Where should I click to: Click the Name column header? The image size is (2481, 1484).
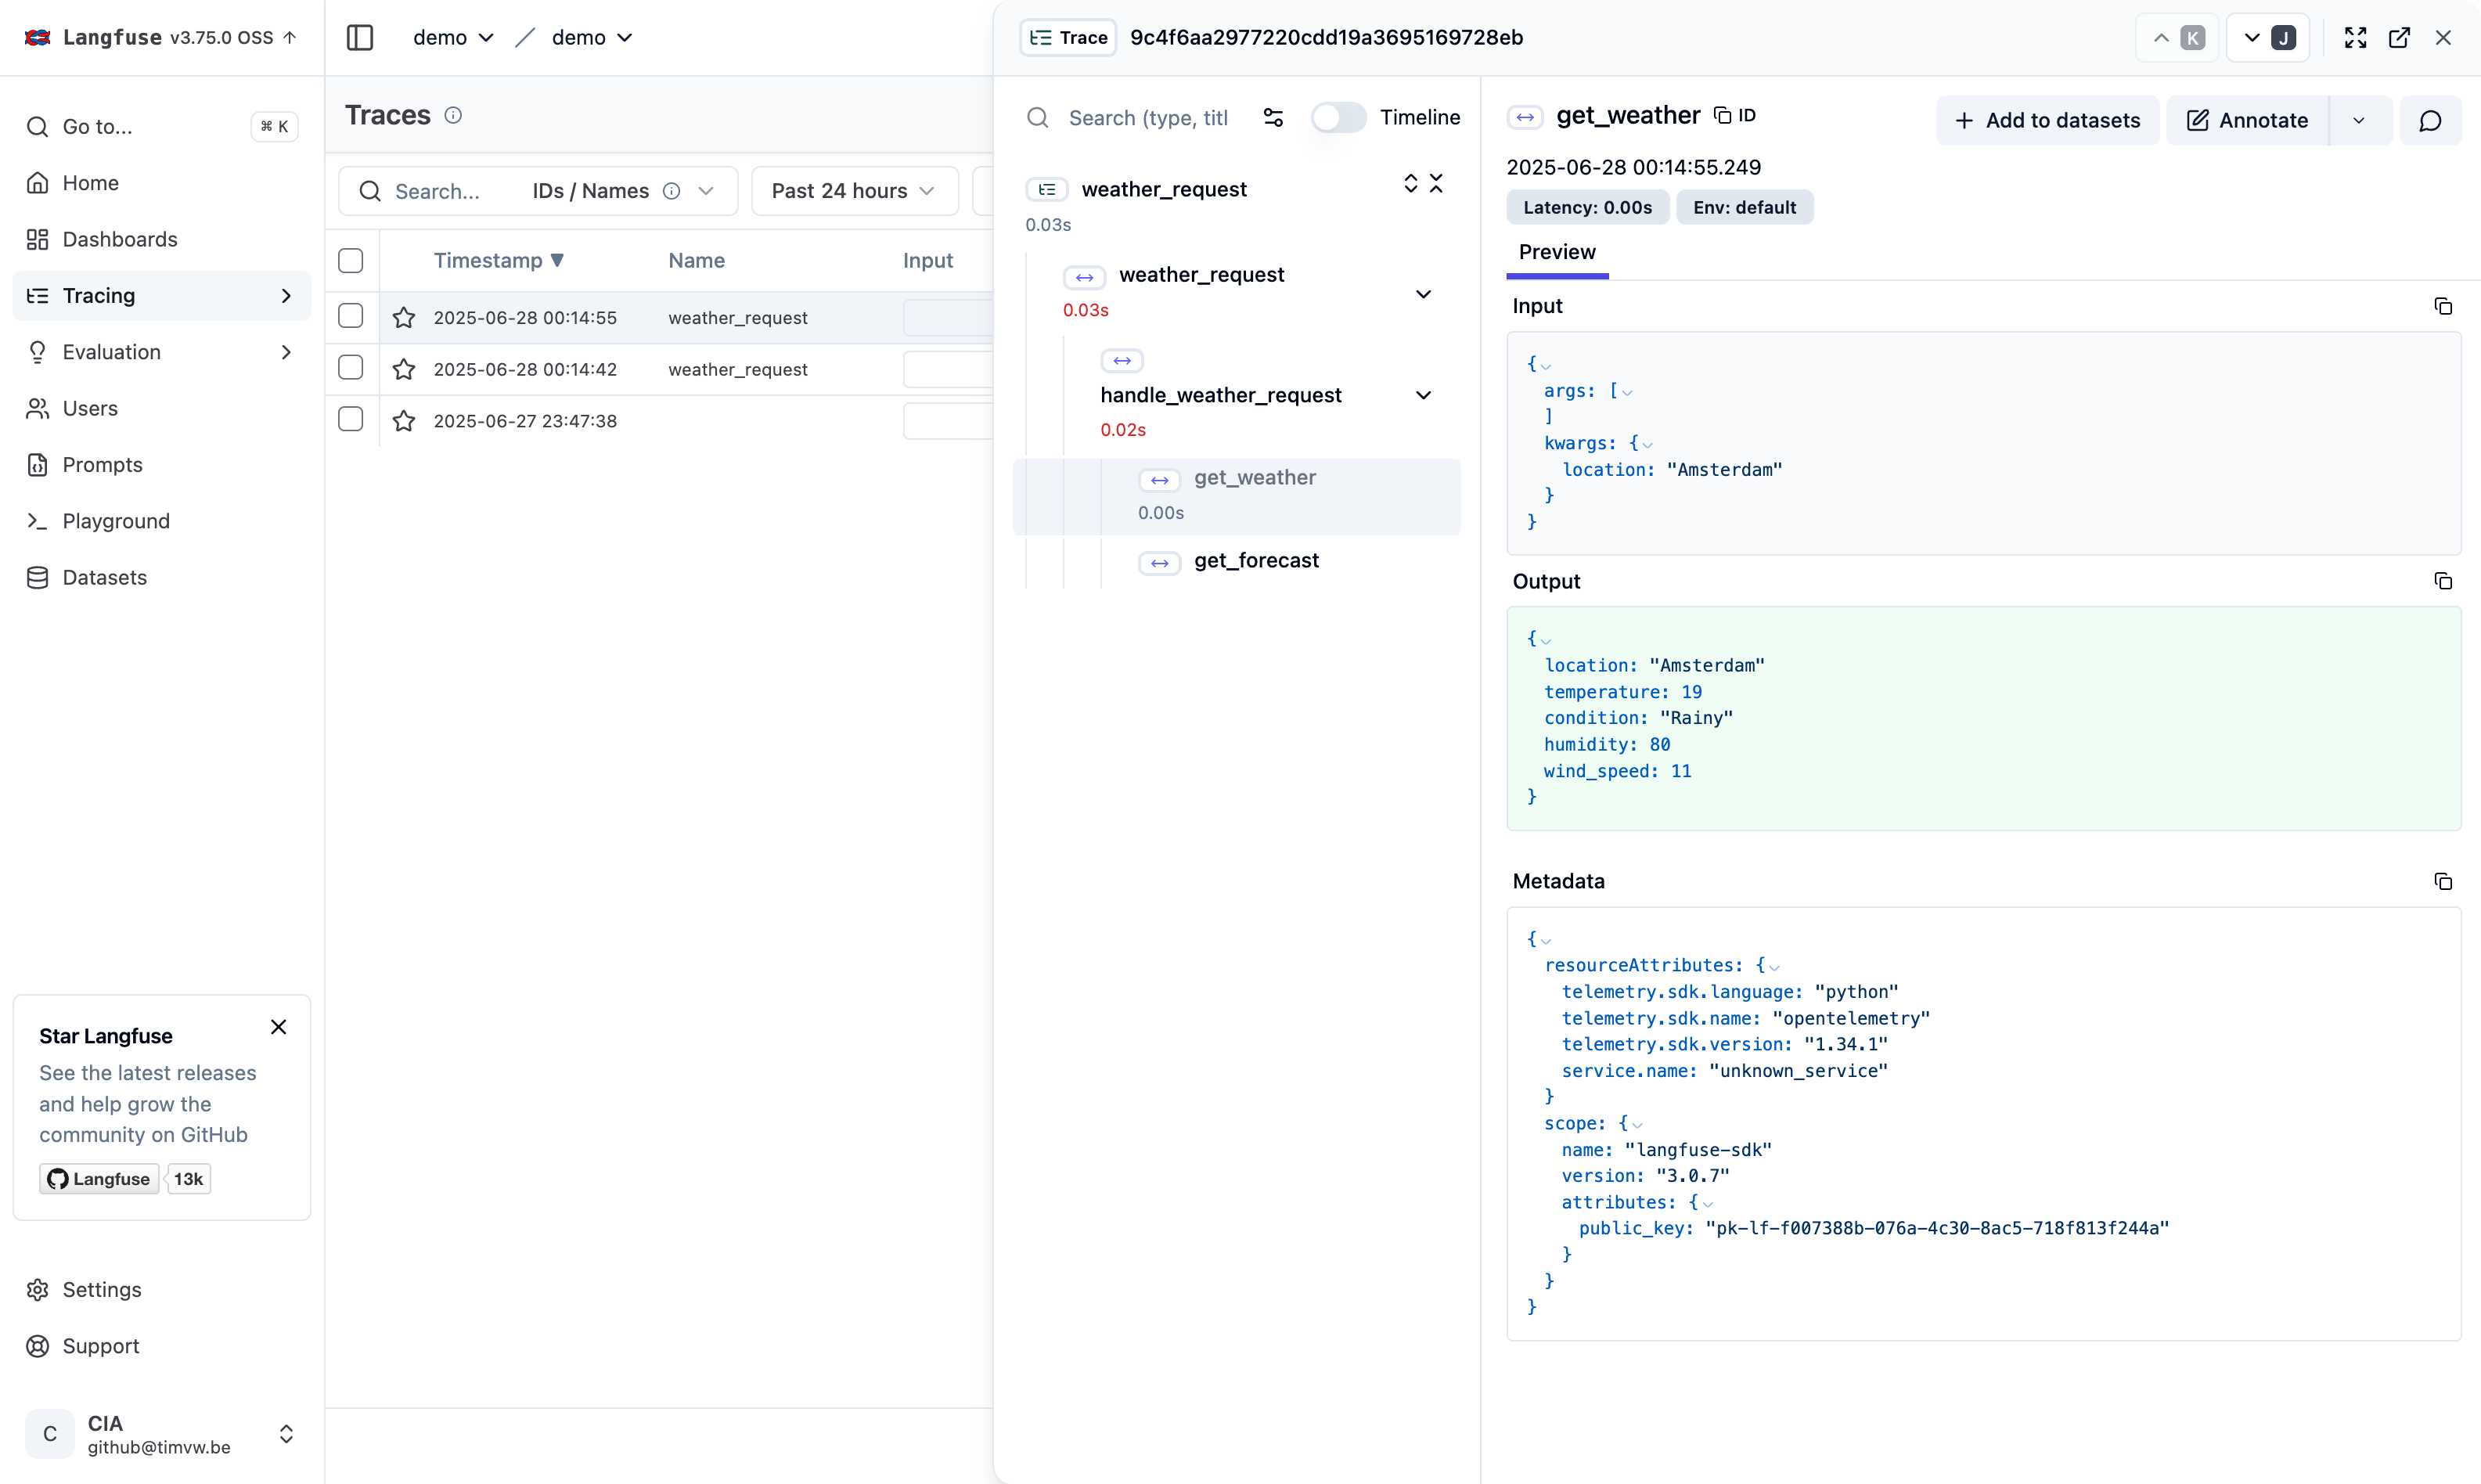click(x=697, y=261)
